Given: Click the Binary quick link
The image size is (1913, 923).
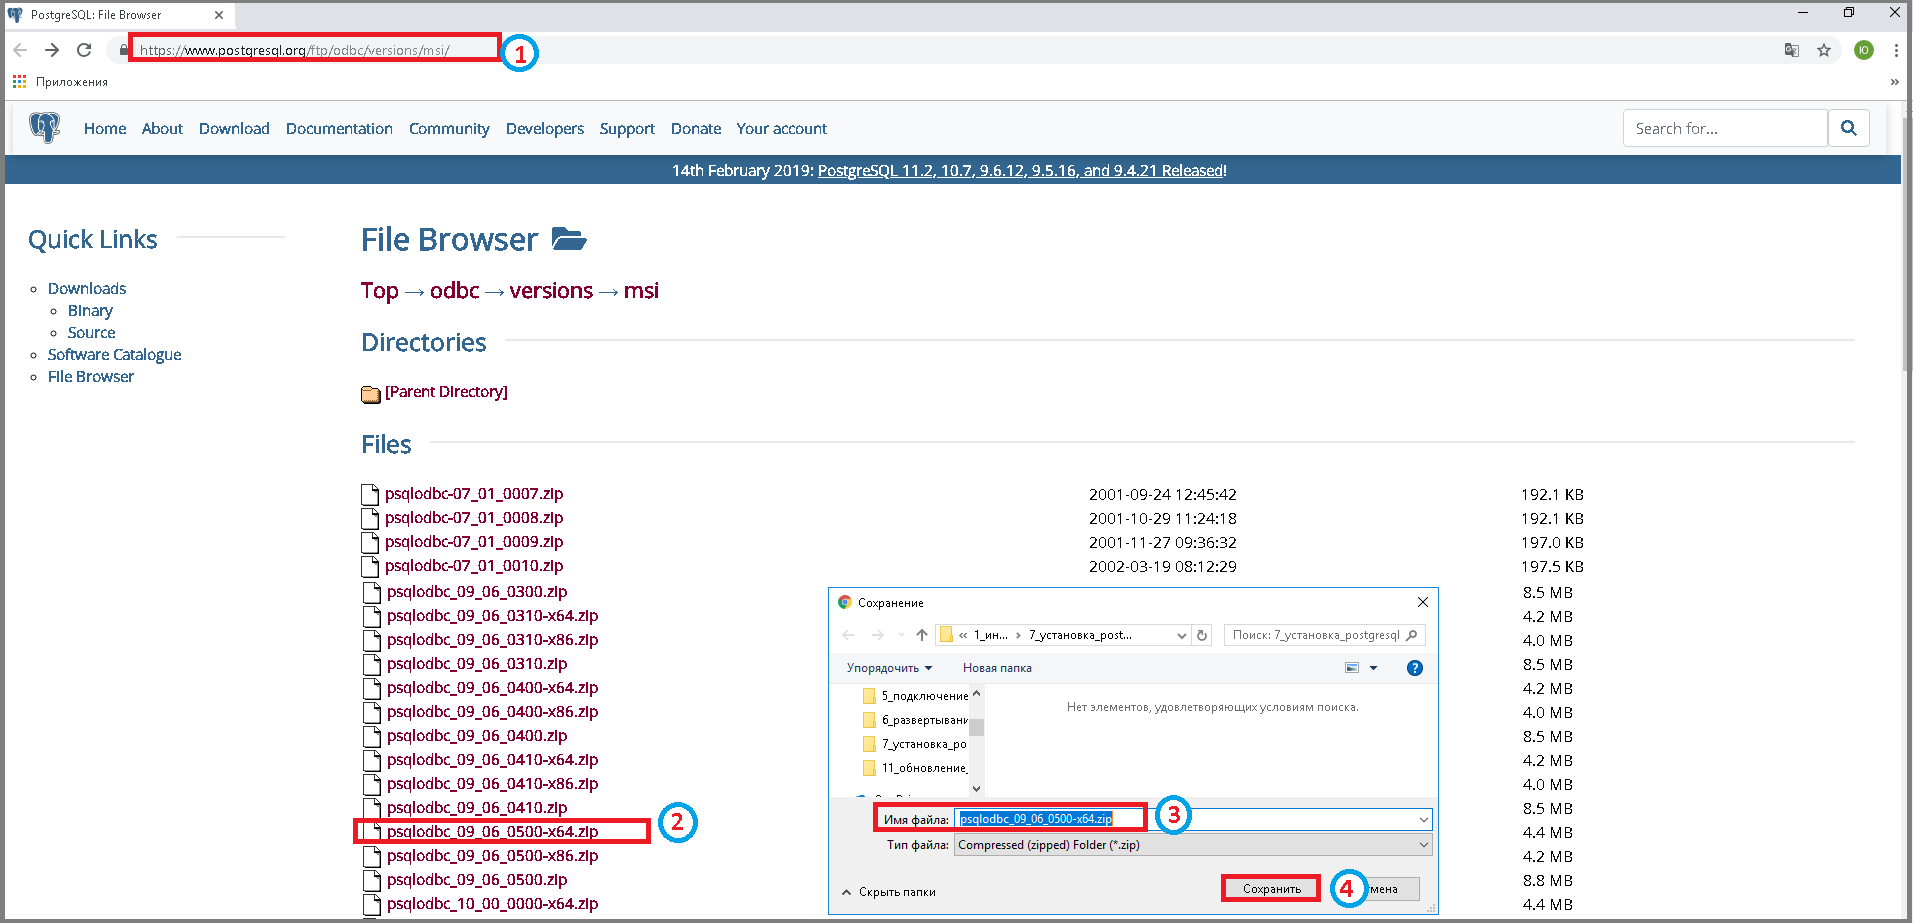Looking at the screenshot, I should click(x=90, y=310).
